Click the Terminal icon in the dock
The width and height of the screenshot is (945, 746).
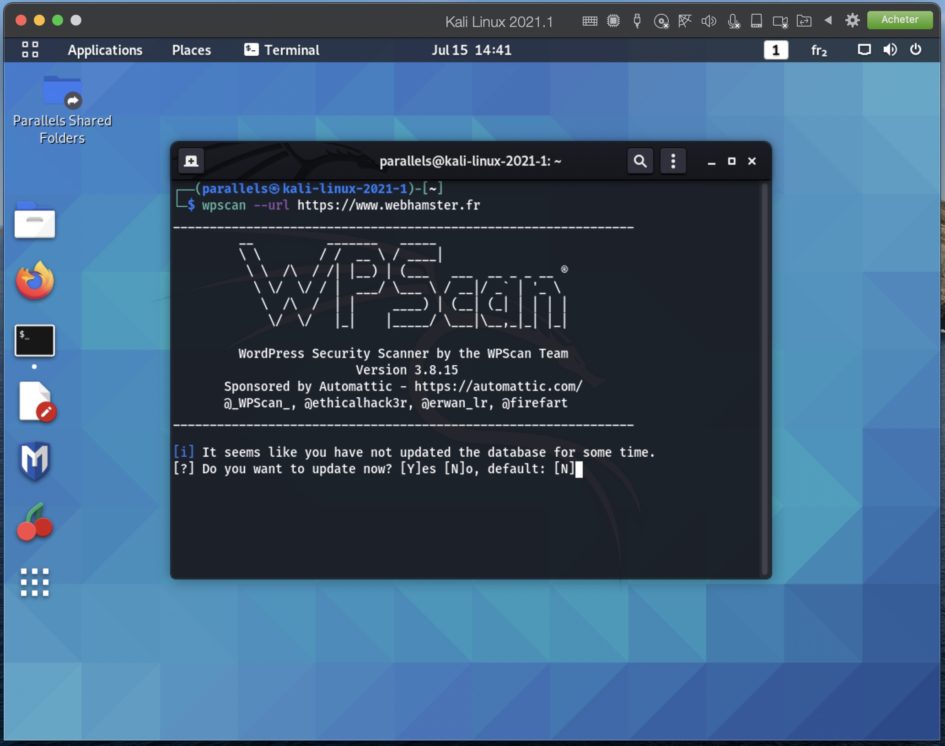click(35, 340)
